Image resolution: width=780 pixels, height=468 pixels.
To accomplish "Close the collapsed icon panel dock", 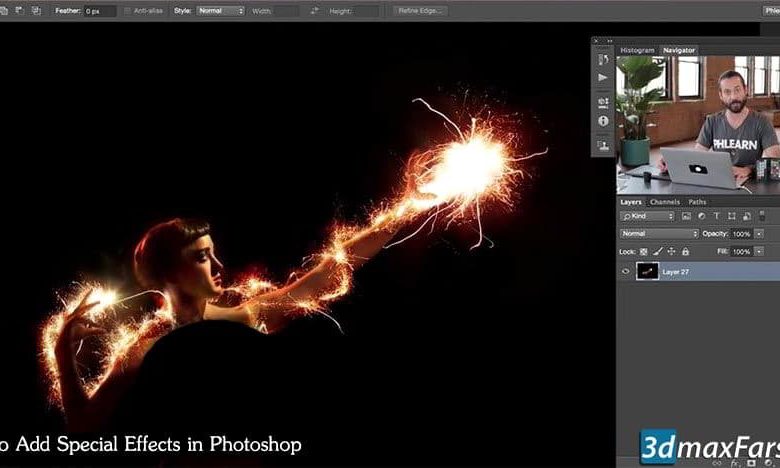I will tap(596, 41).
